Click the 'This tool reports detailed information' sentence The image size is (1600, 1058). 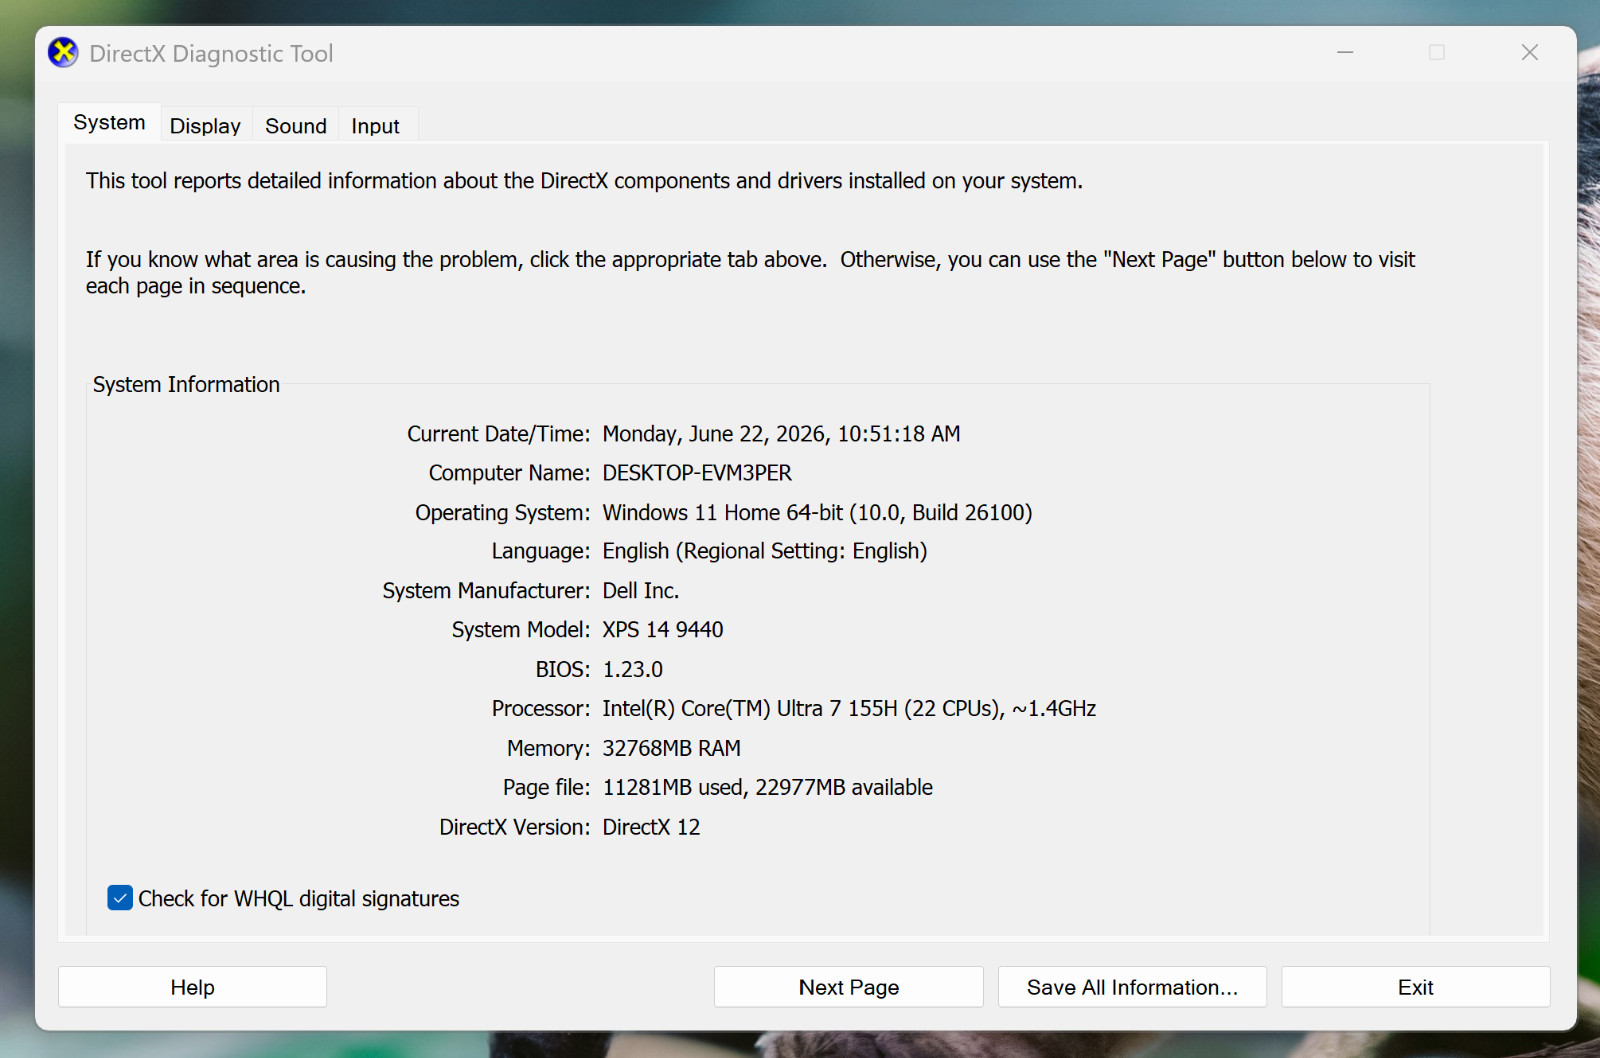pos(584,181)
